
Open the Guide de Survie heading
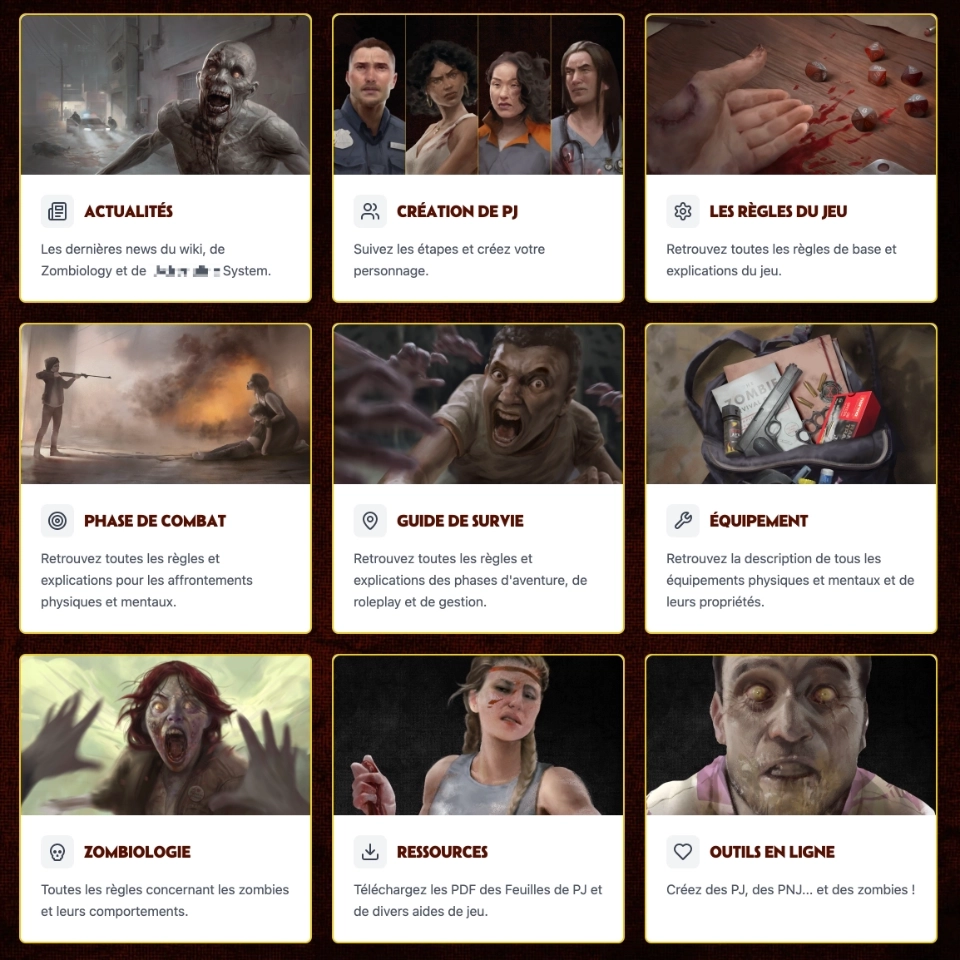click(460, 521)
